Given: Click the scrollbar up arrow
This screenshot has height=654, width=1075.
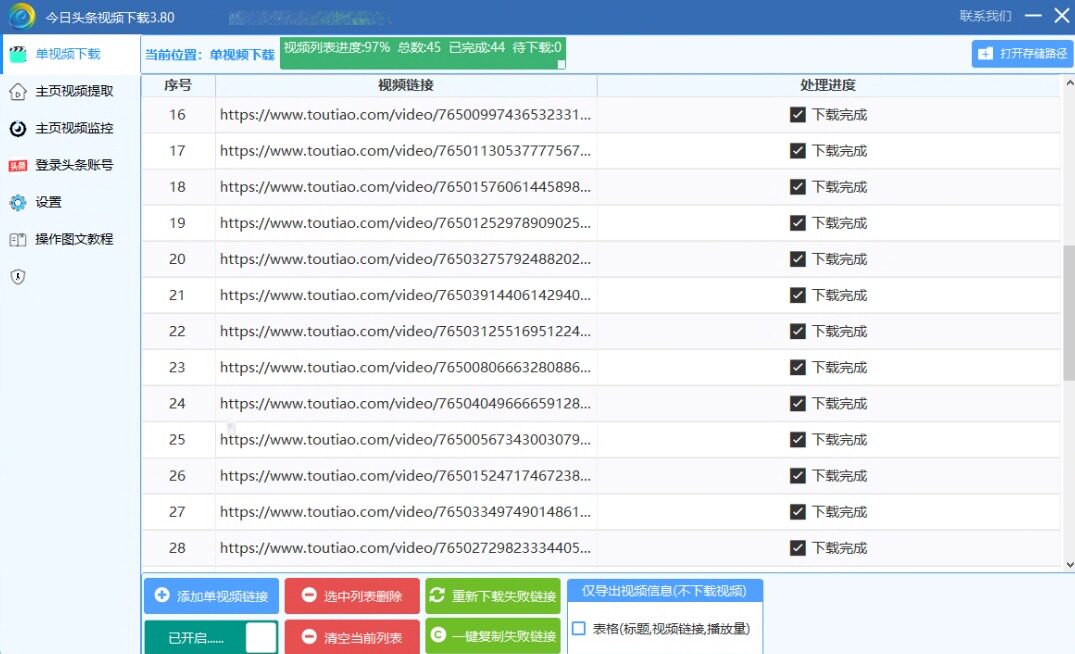Looking at the screenshot, I should [x=1069, y=83].
